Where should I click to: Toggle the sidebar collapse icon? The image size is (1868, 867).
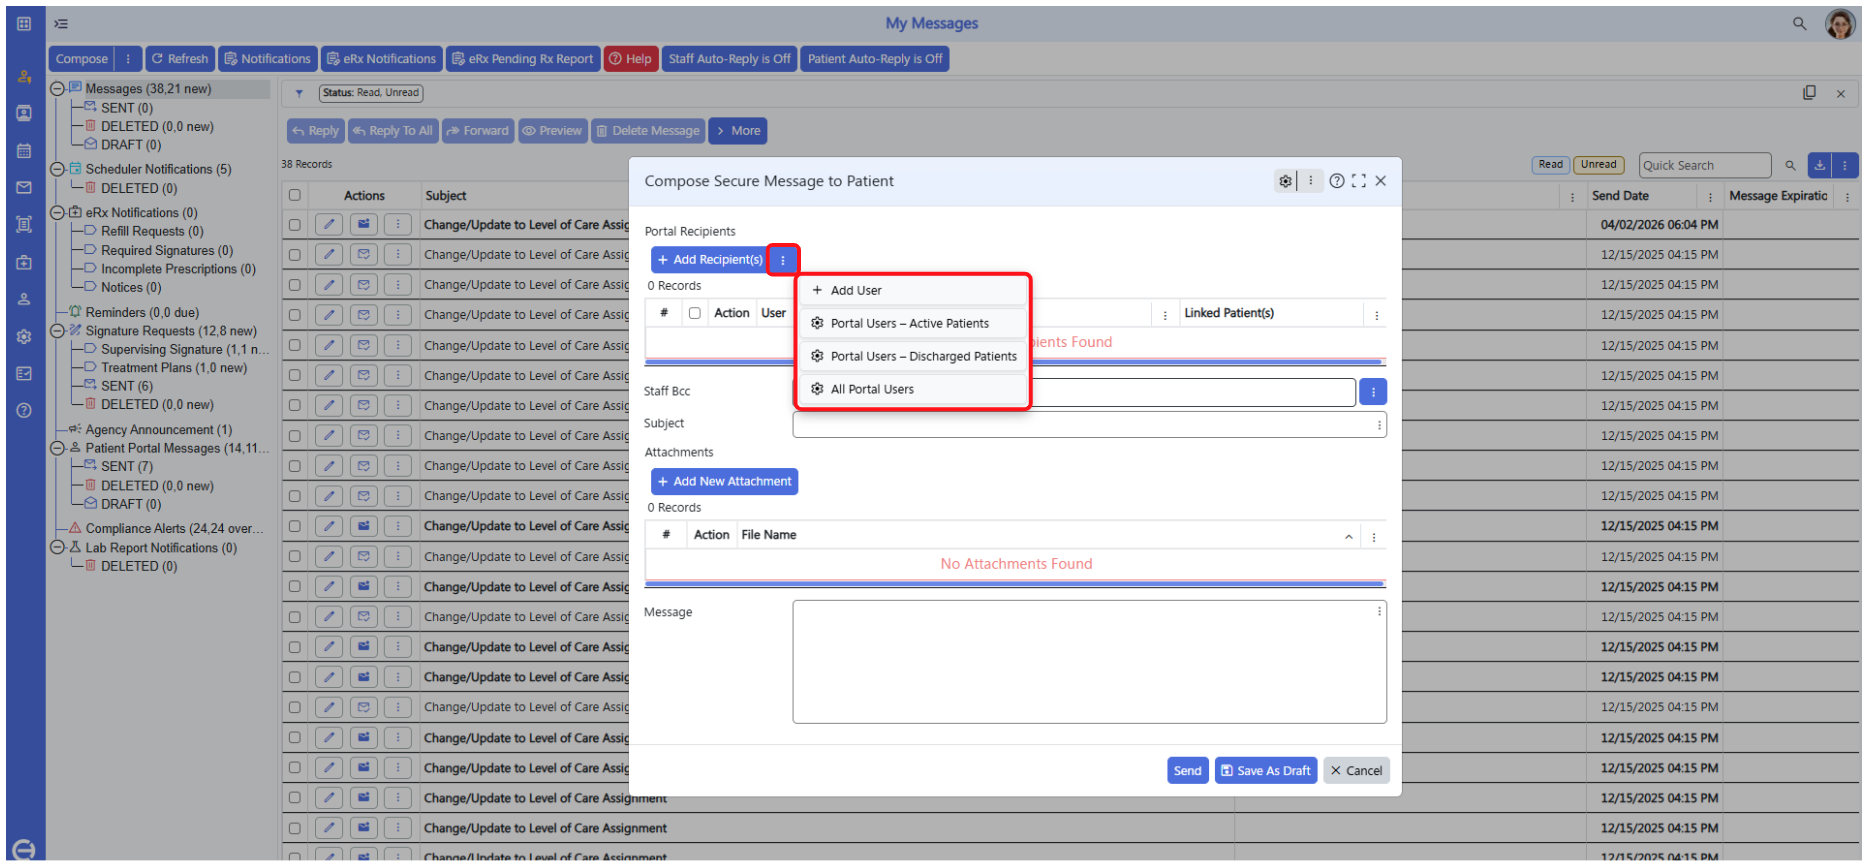point(61,23)
